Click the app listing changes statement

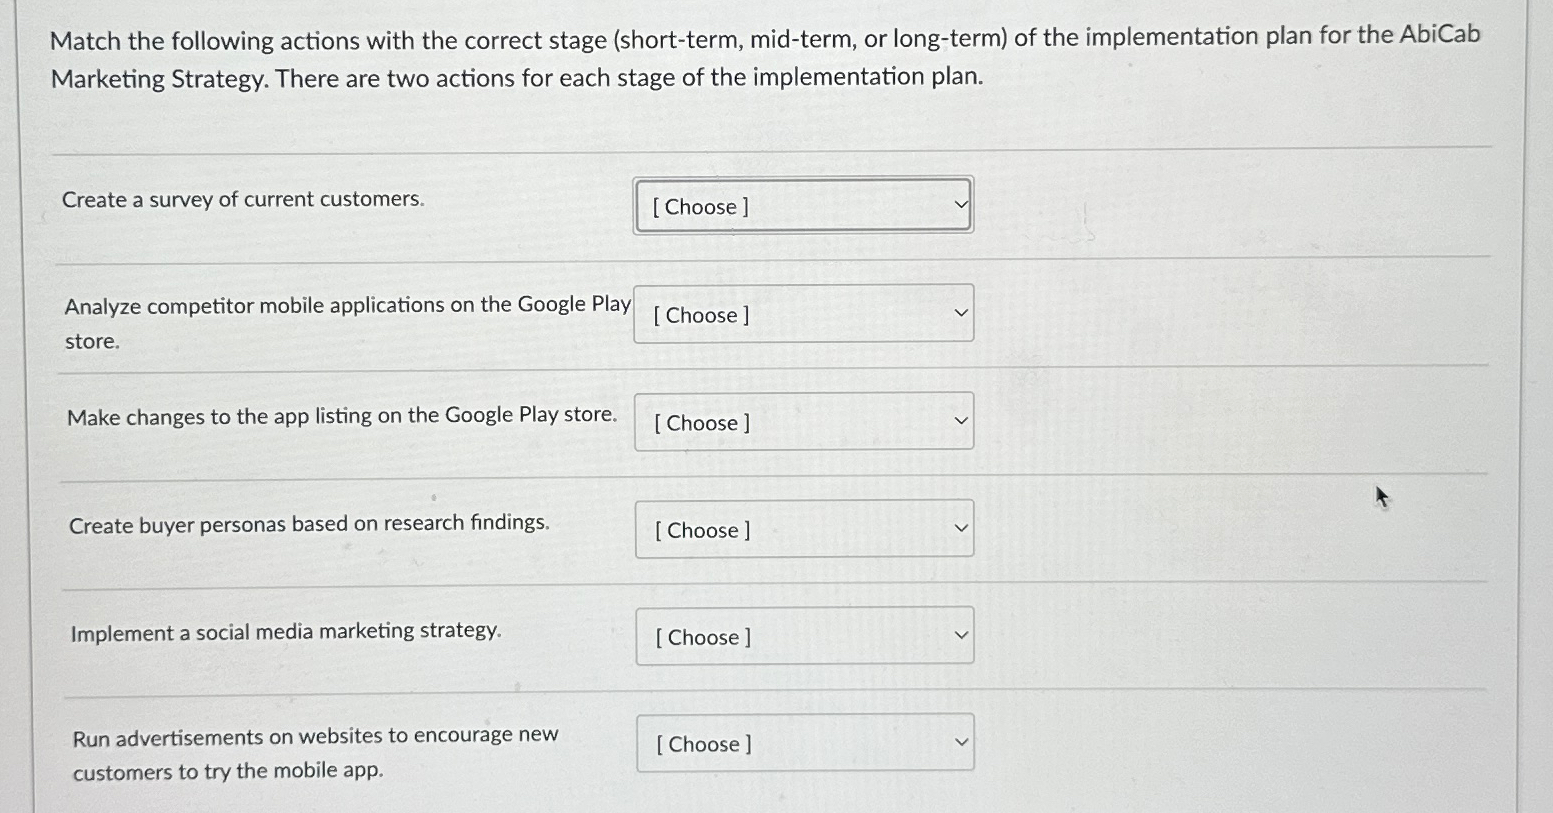(340, 415)
